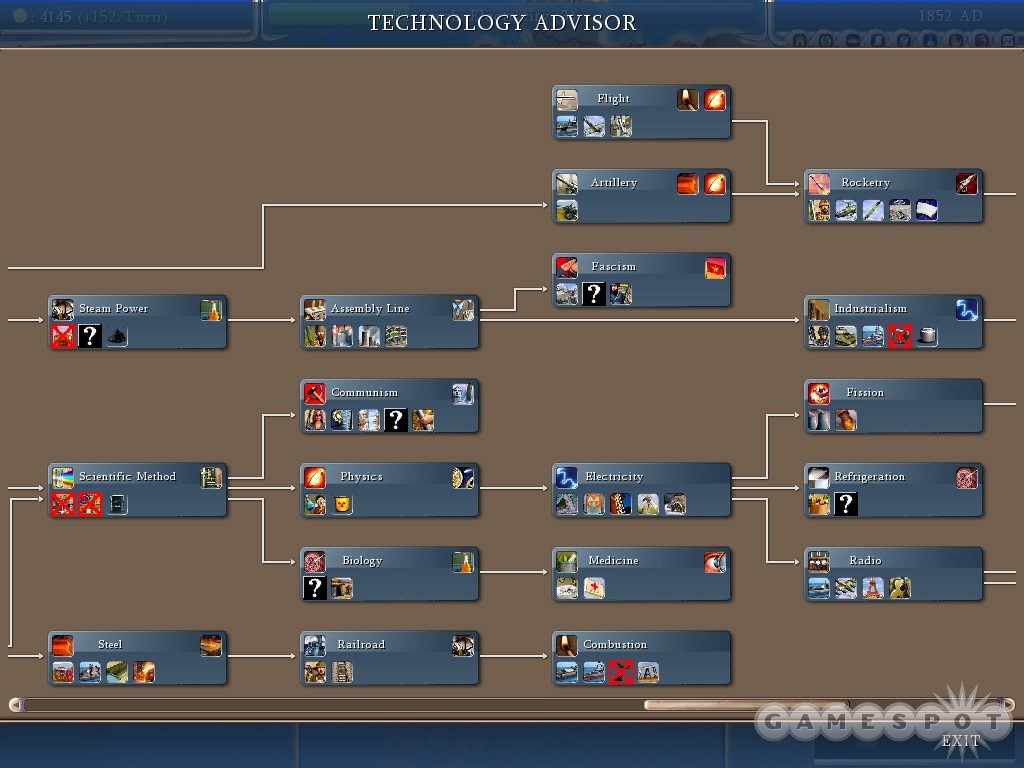
Task: Click the Eiffel Tower icon under Radio
Action: [872, 588]
